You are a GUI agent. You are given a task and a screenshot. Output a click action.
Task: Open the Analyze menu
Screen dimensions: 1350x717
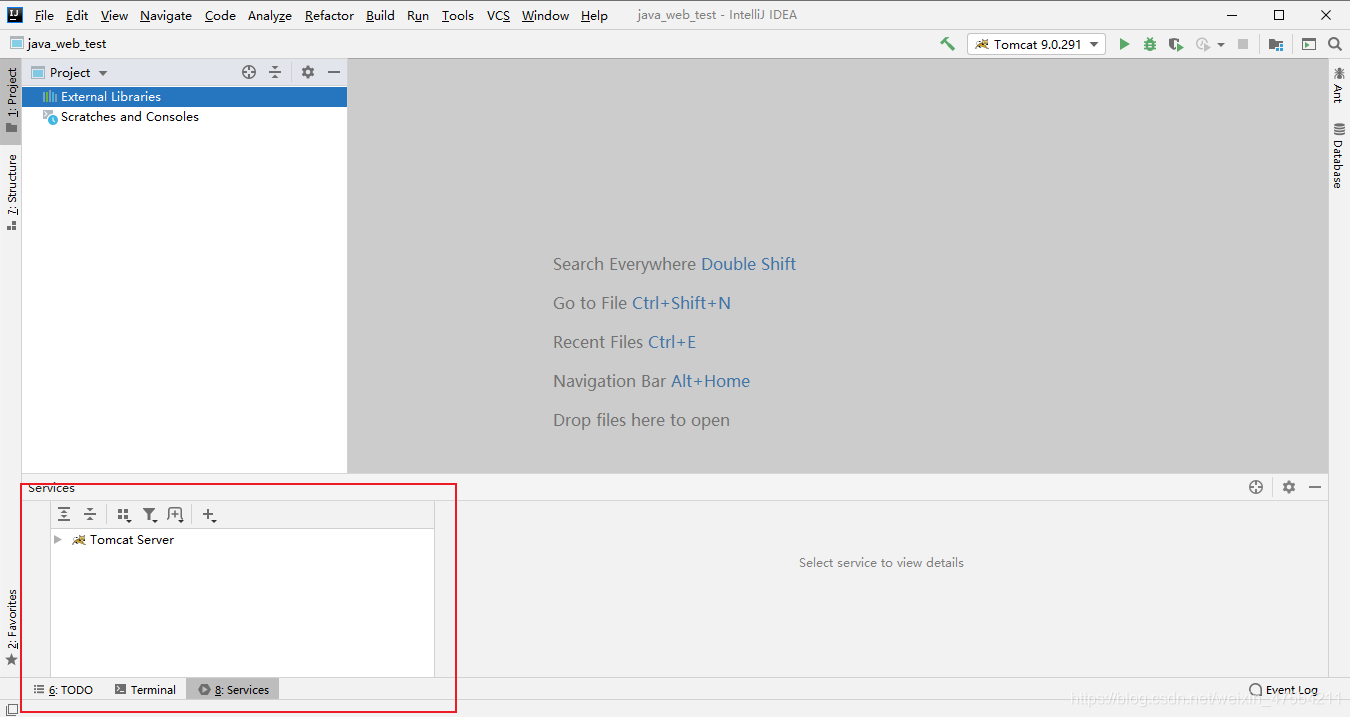click(x=270, y=15)
